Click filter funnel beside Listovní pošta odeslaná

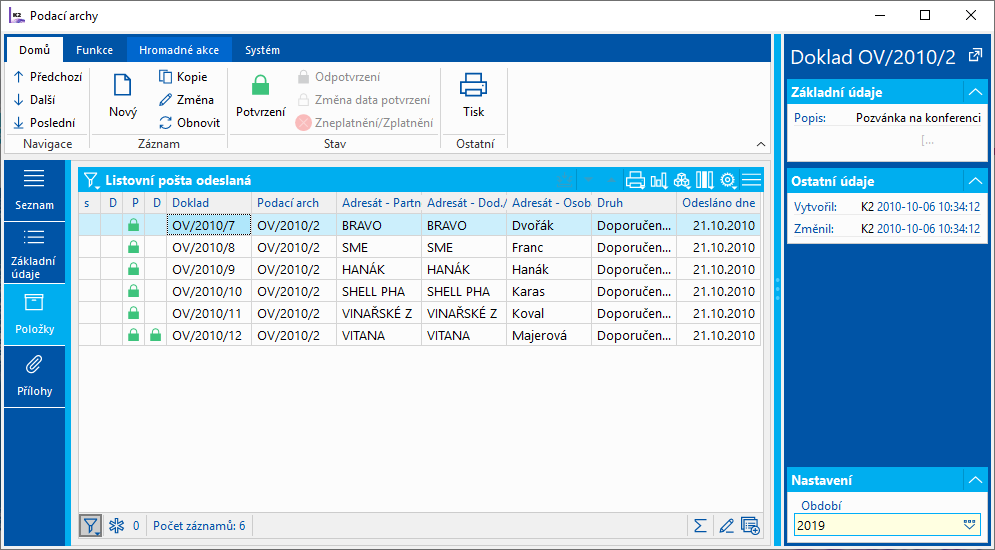[x=92, y=181]
